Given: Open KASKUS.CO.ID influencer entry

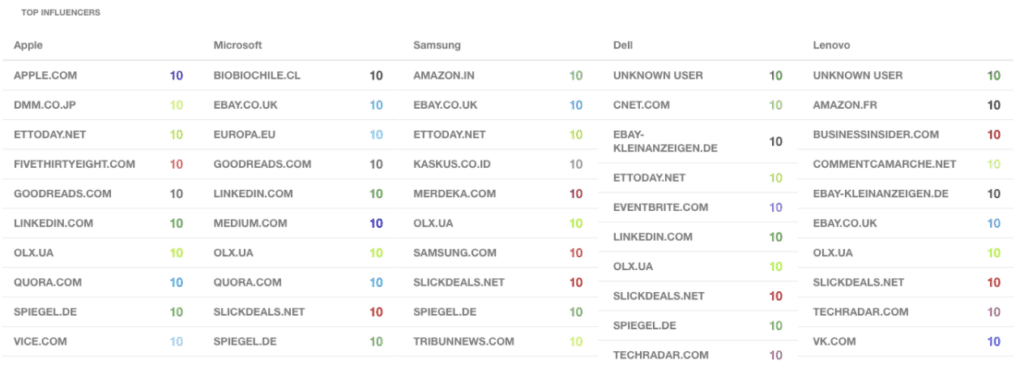Looking at the screenshot, I should (x=452, y=164).
